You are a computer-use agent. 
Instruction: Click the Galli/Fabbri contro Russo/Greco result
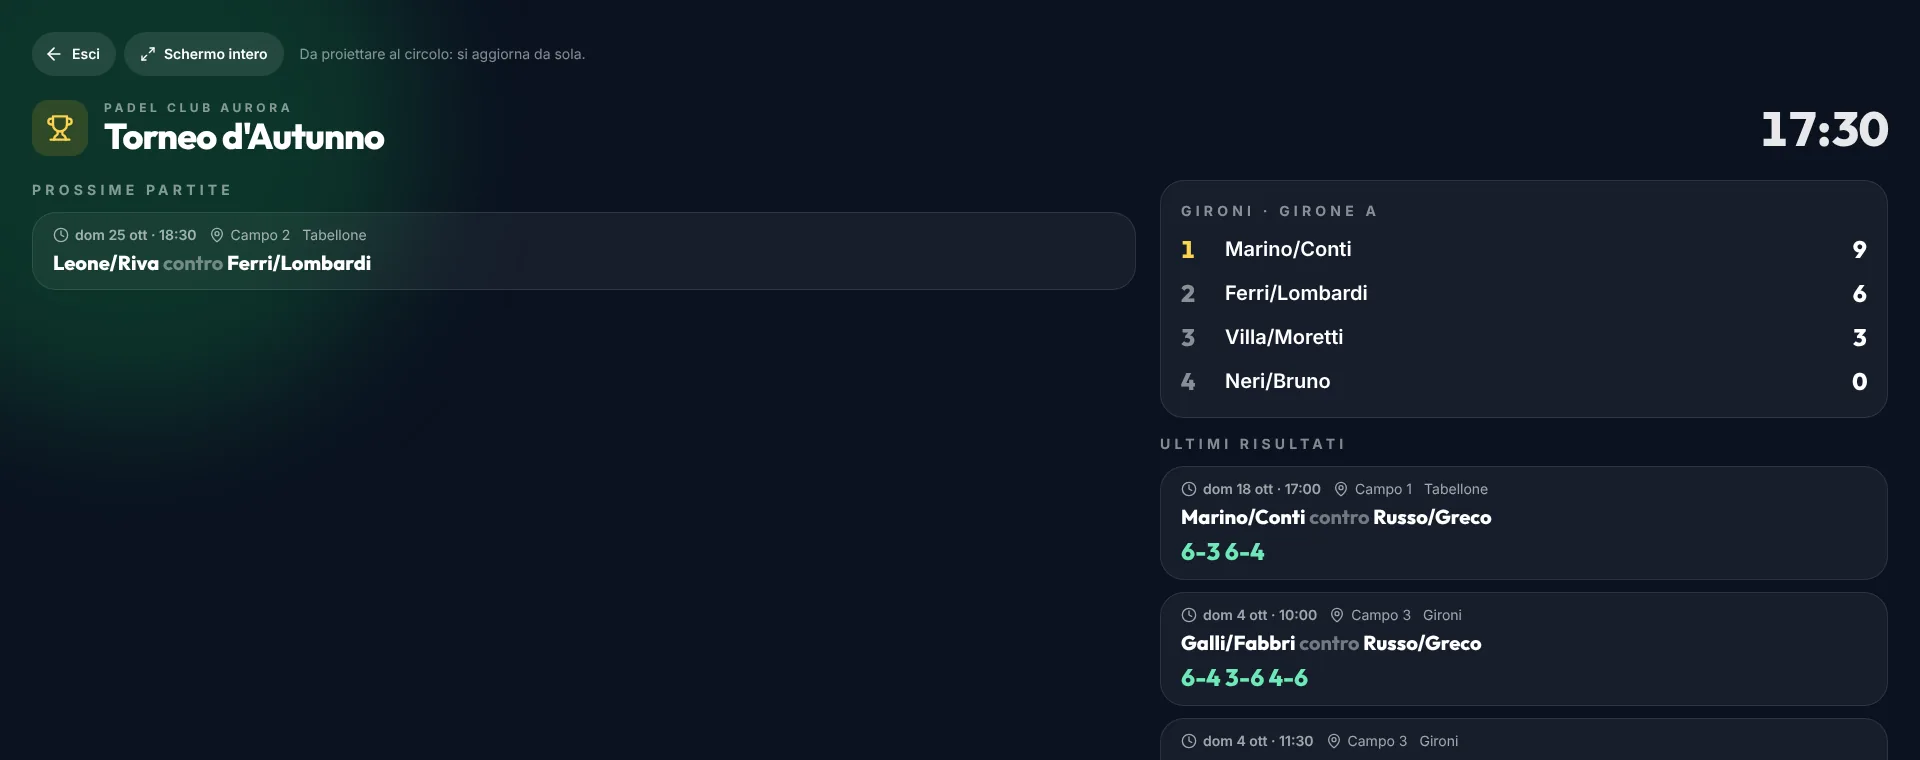(x=1523, y=649)
